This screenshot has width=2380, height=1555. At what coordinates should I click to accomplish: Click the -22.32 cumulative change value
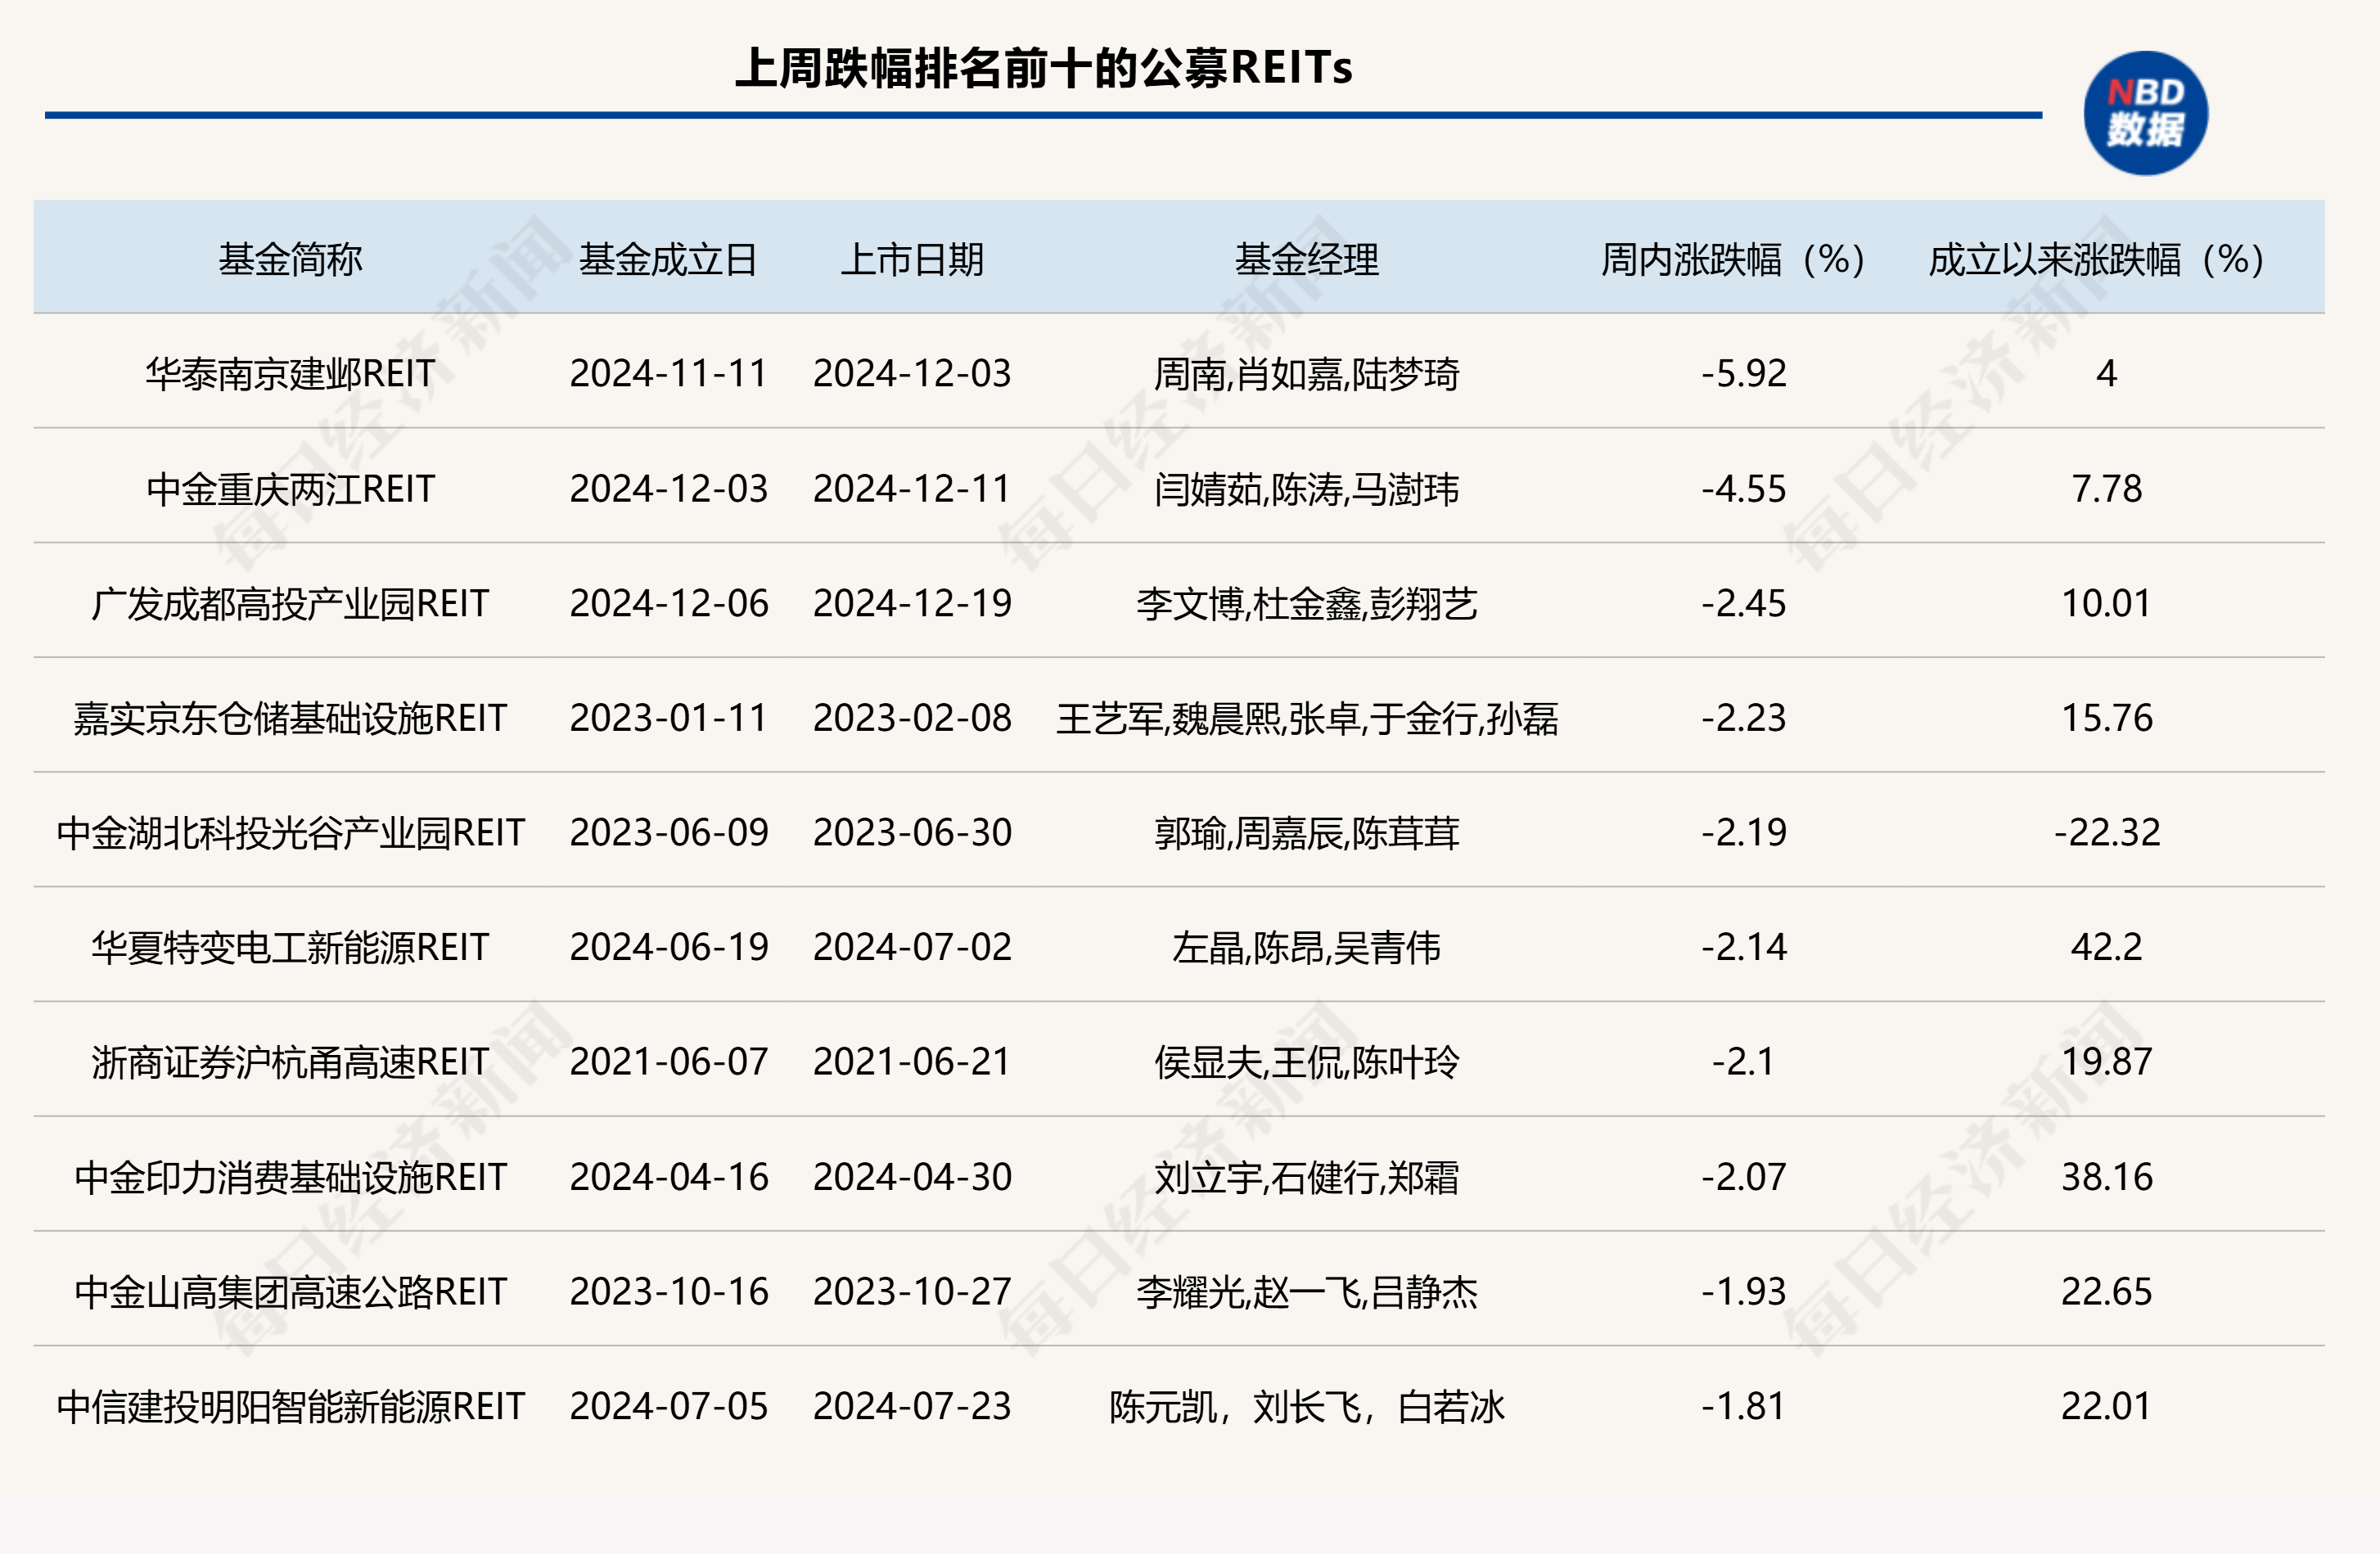pos(2108,832)
